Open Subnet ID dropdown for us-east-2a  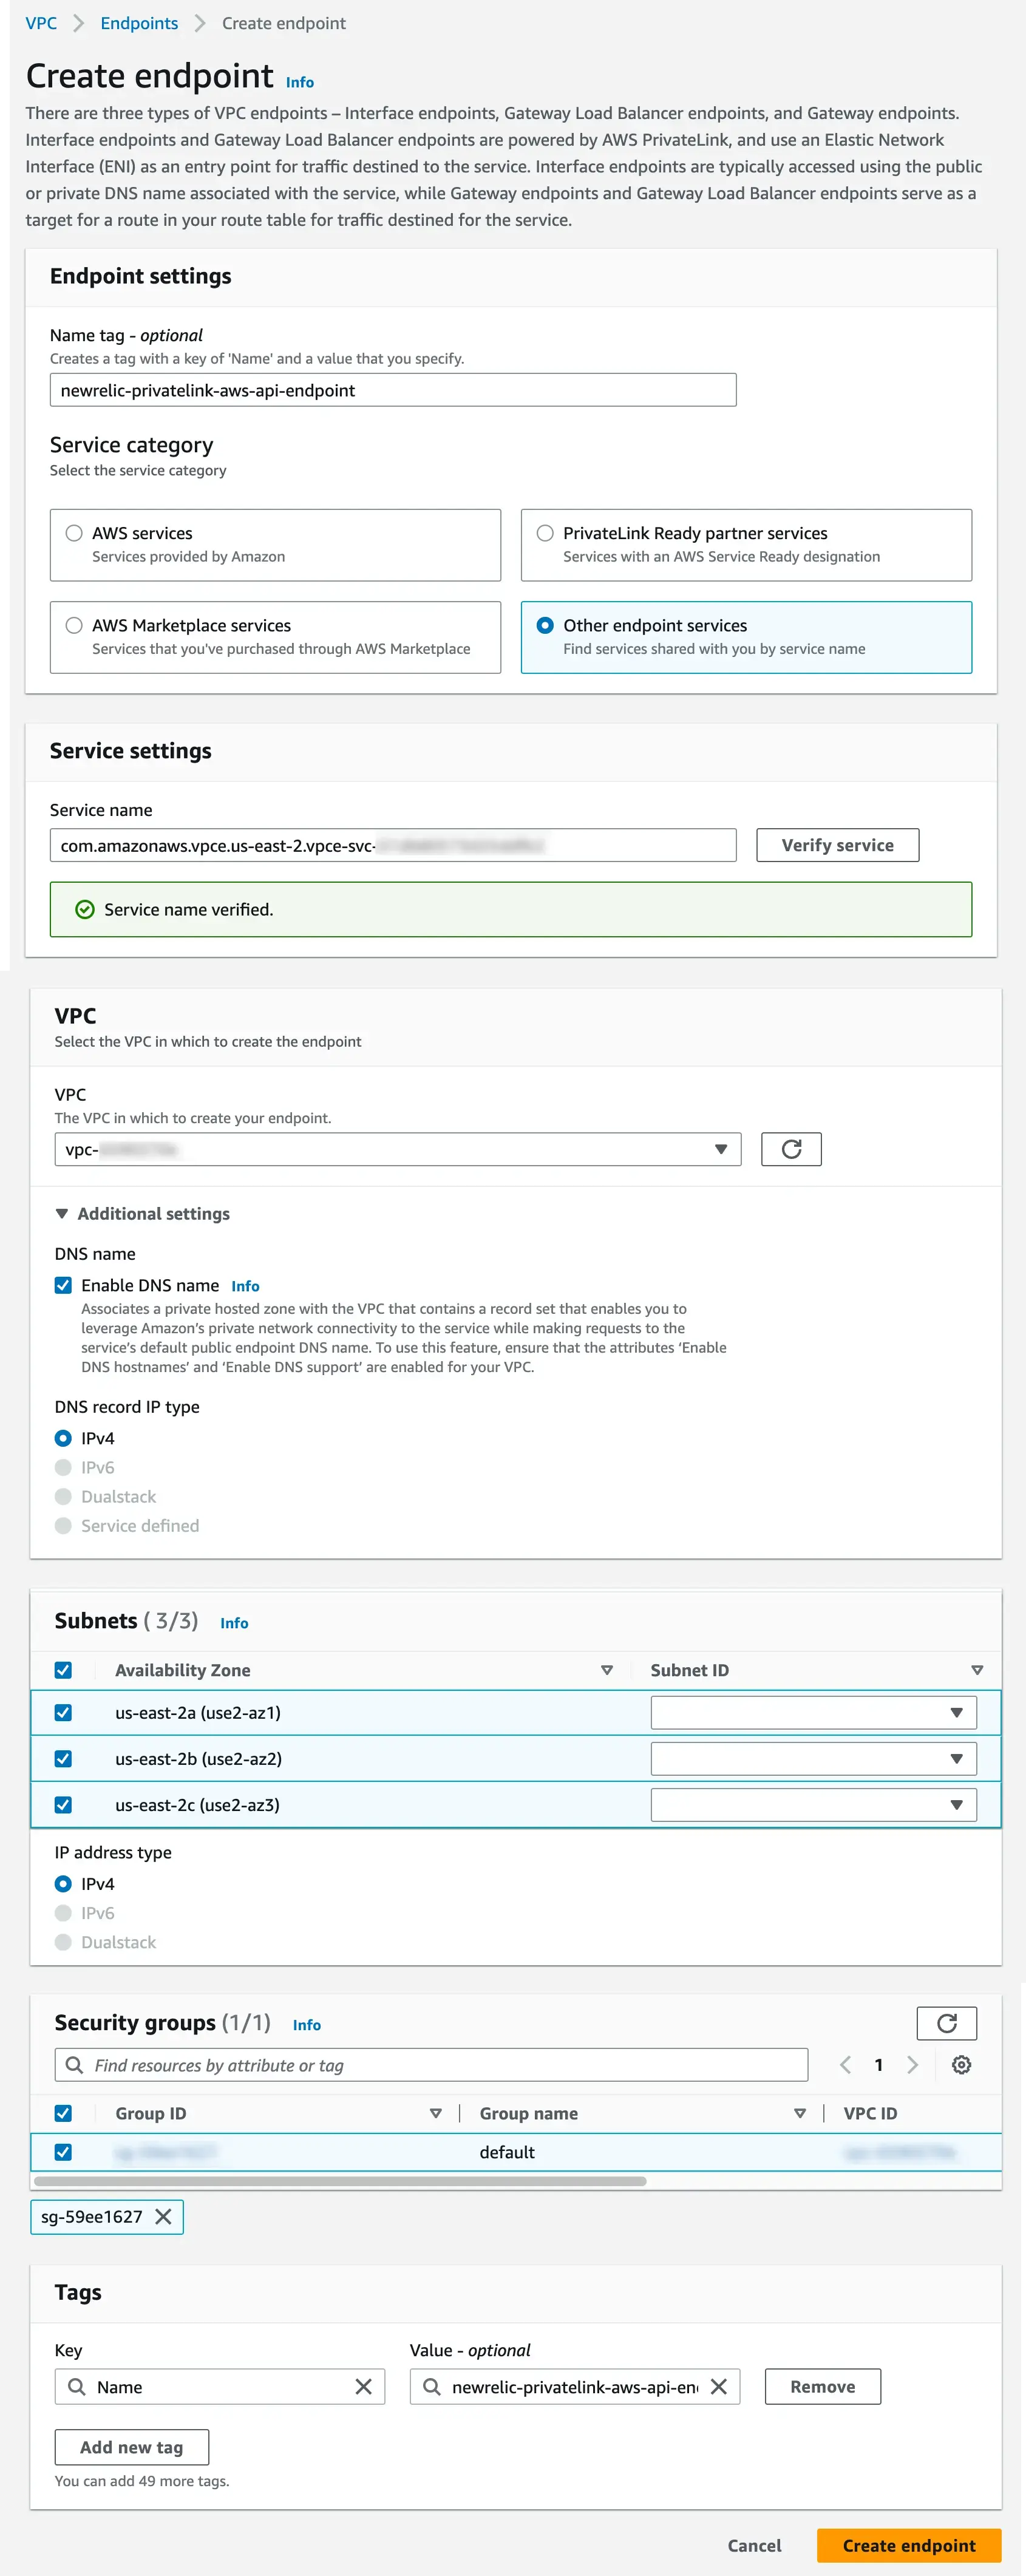point(812,1713)
